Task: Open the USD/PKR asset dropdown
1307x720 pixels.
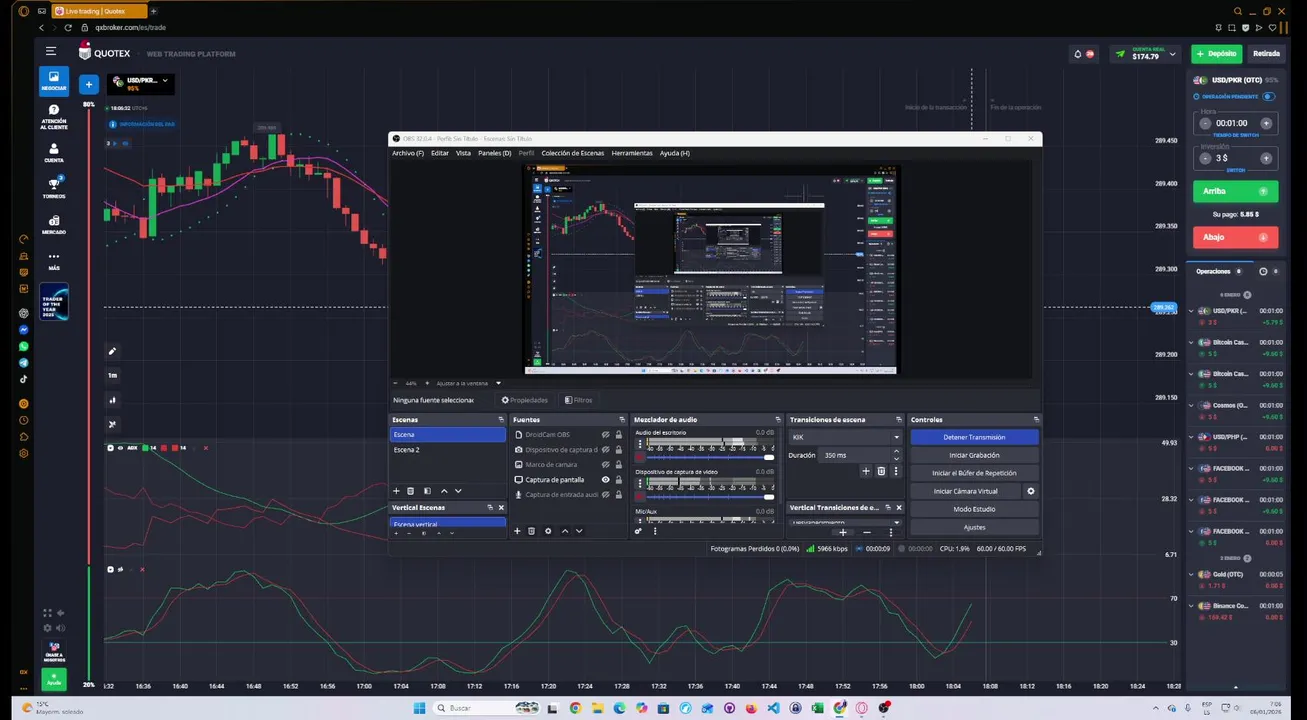Action: [141, 84]
